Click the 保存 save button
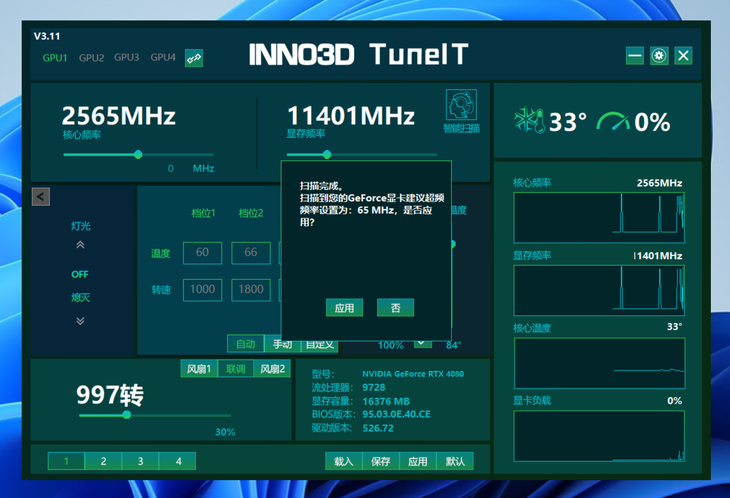Screen dimensions: 730x498 [381, 461]
